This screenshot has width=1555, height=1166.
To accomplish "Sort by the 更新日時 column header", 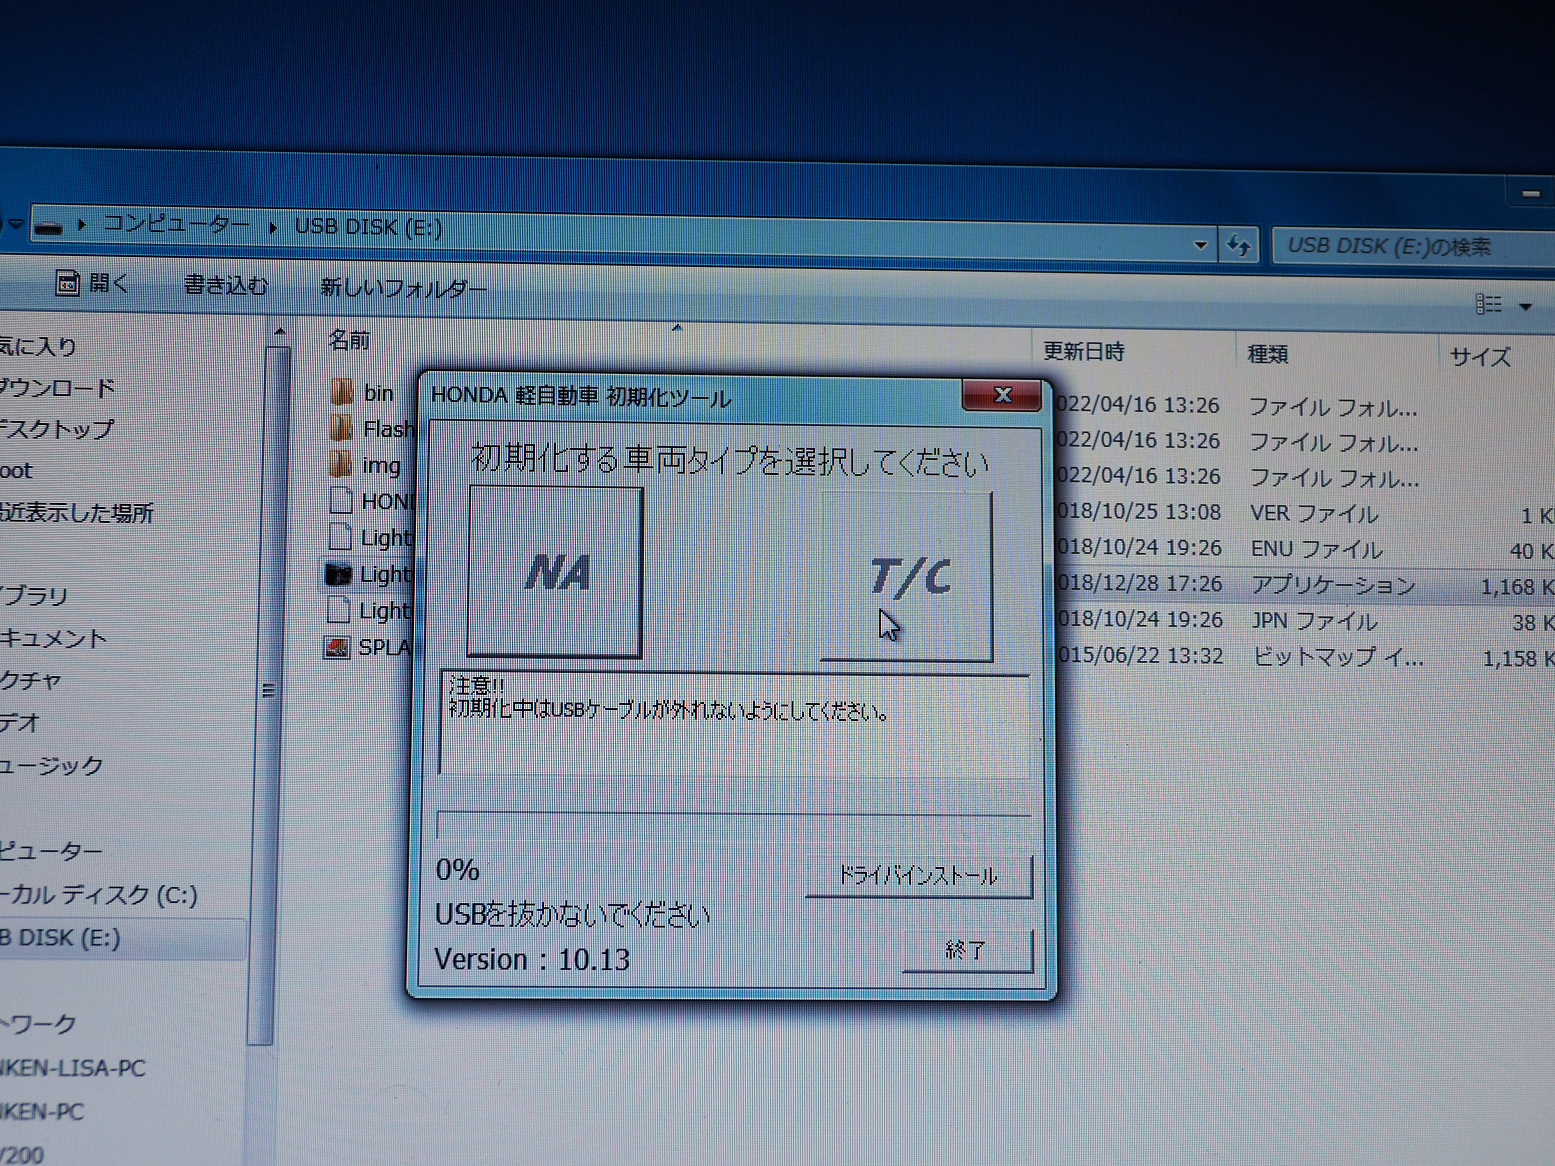I will click(x=1084, y=352).
